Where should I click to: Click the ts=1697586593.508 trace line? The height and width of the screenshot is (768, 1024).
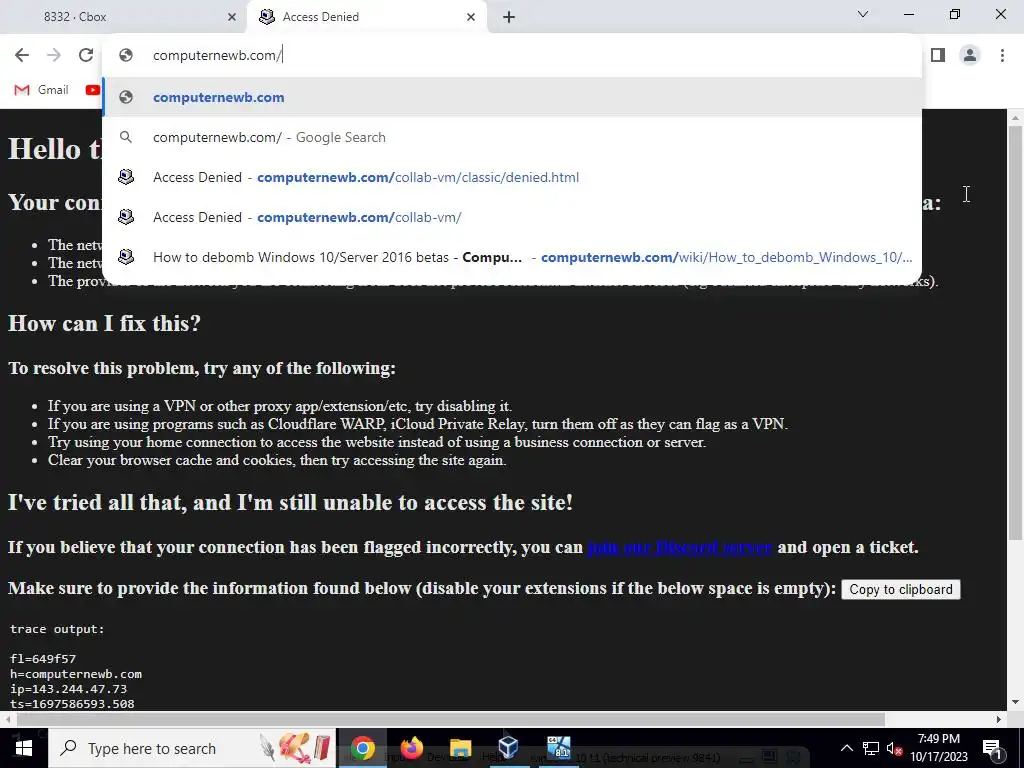pyautogui.click(x=72, y=704)
